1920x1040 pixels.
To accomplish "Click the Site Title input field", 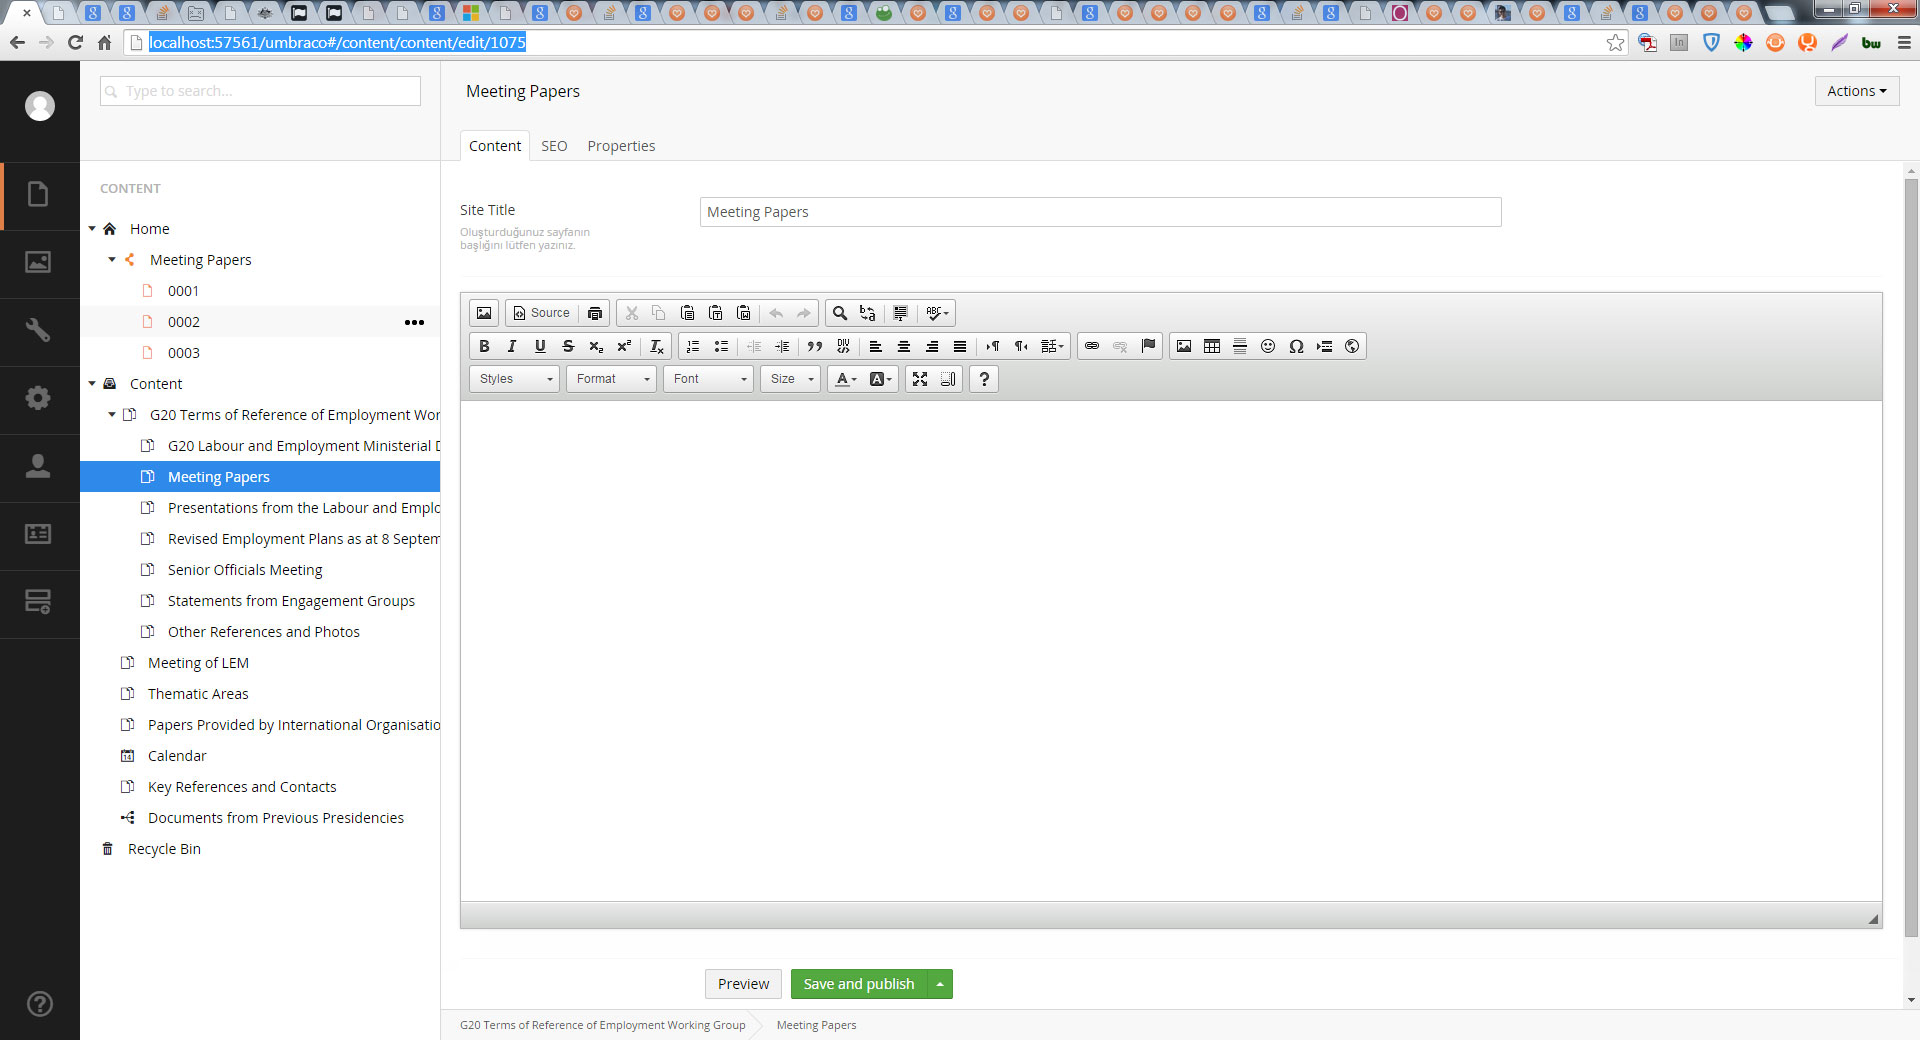I will pyautogui.click(x=1100, y=212).
